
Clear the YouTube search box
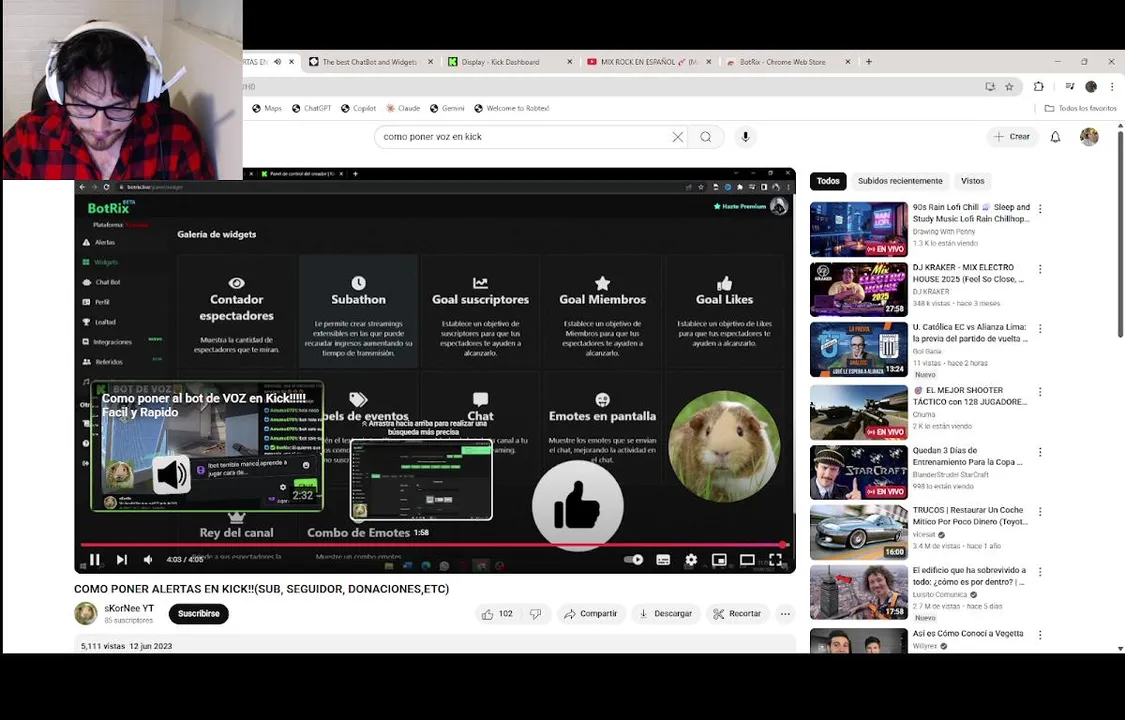tap(677, 137)
